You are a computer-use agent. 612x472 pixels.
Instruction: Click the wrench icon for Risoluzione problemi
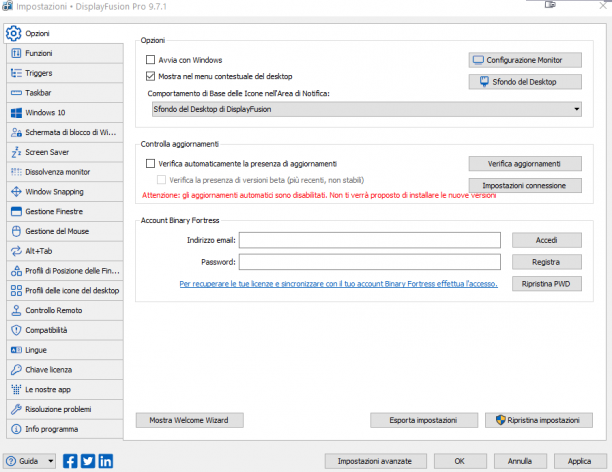16,409
